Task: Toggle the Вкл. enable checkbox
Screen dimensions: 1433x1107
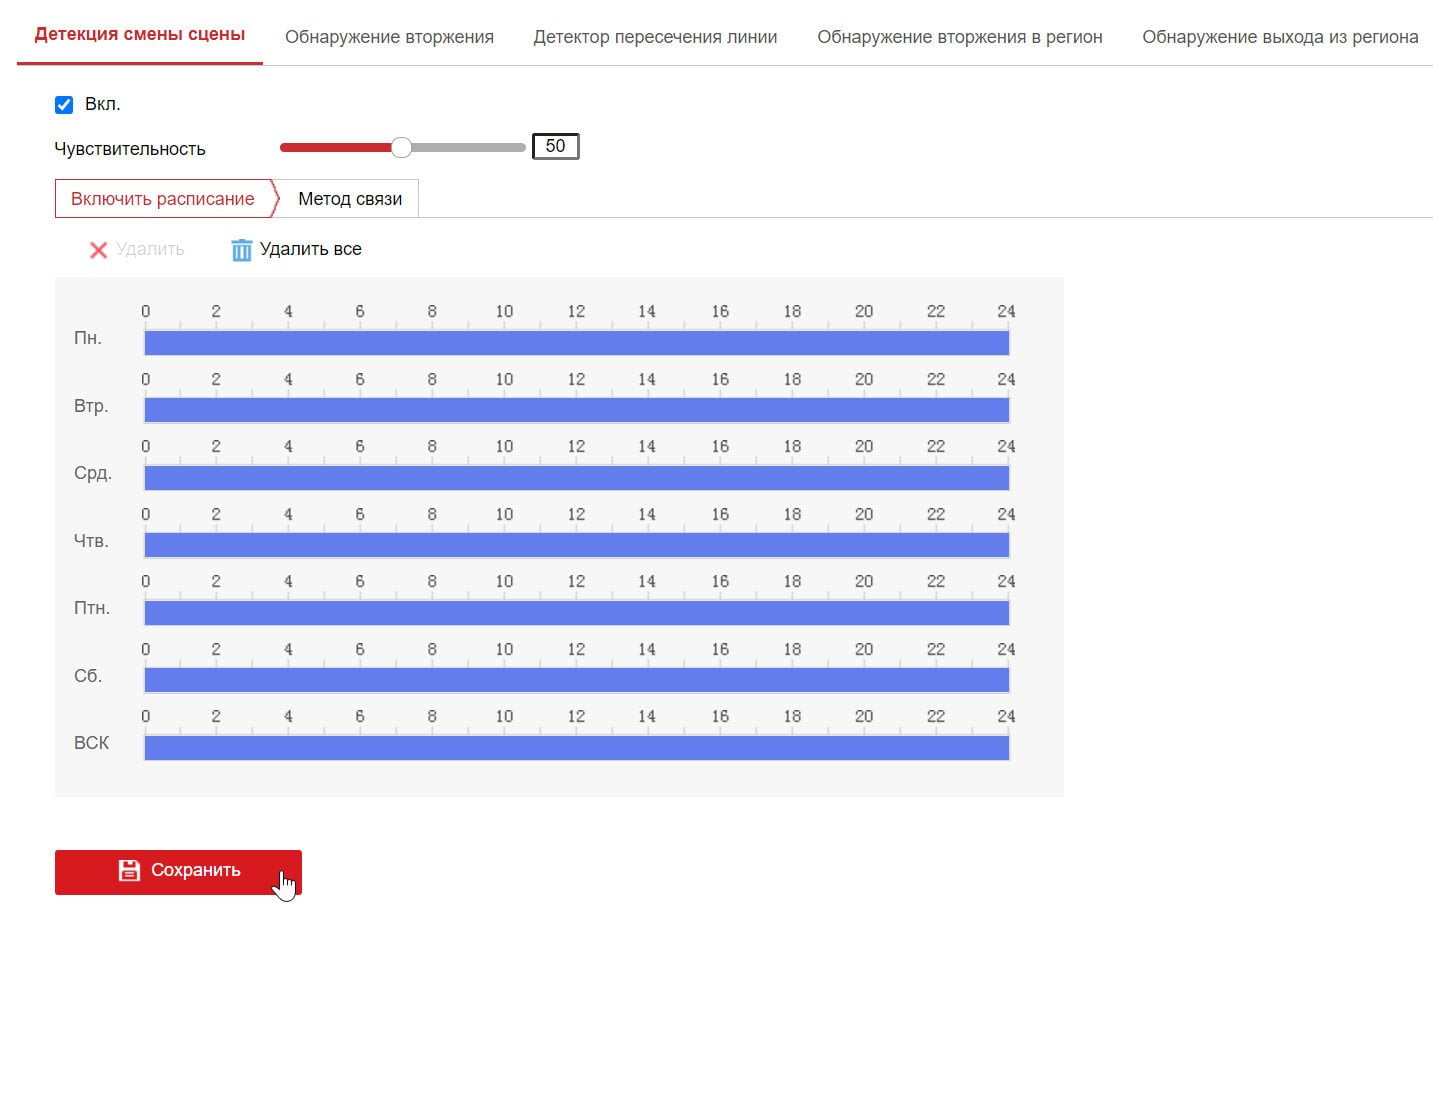Action: (64, 105)
